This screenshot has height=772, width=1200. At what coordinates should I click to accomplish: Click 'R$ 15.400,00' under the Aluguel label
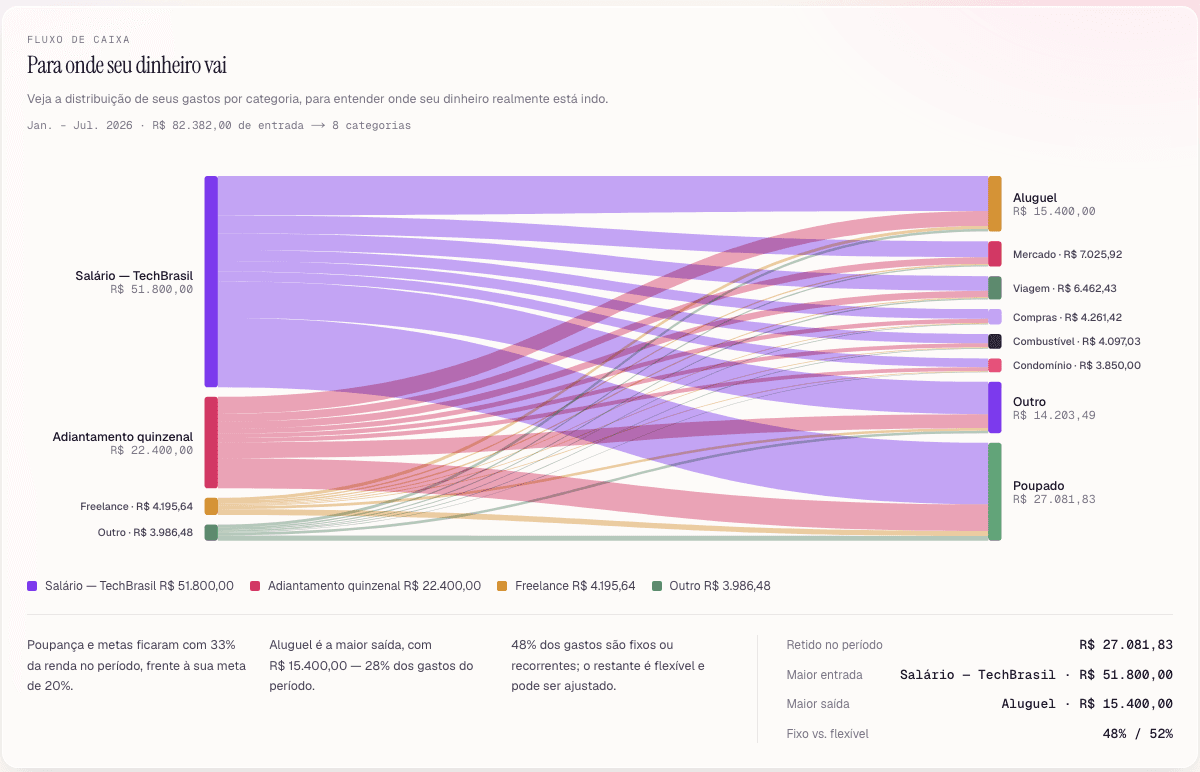pyautogui.click(x=1054, y=212)
